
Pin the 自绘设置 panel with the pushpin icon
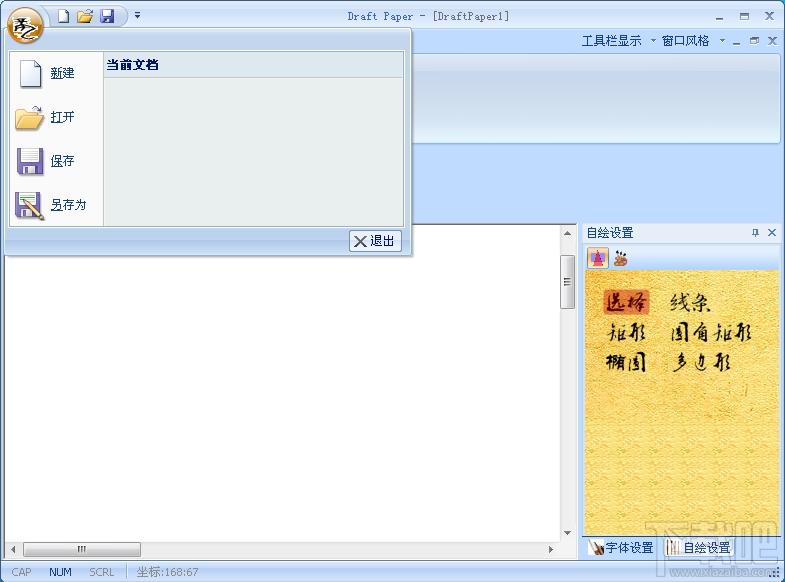point(755,232)
